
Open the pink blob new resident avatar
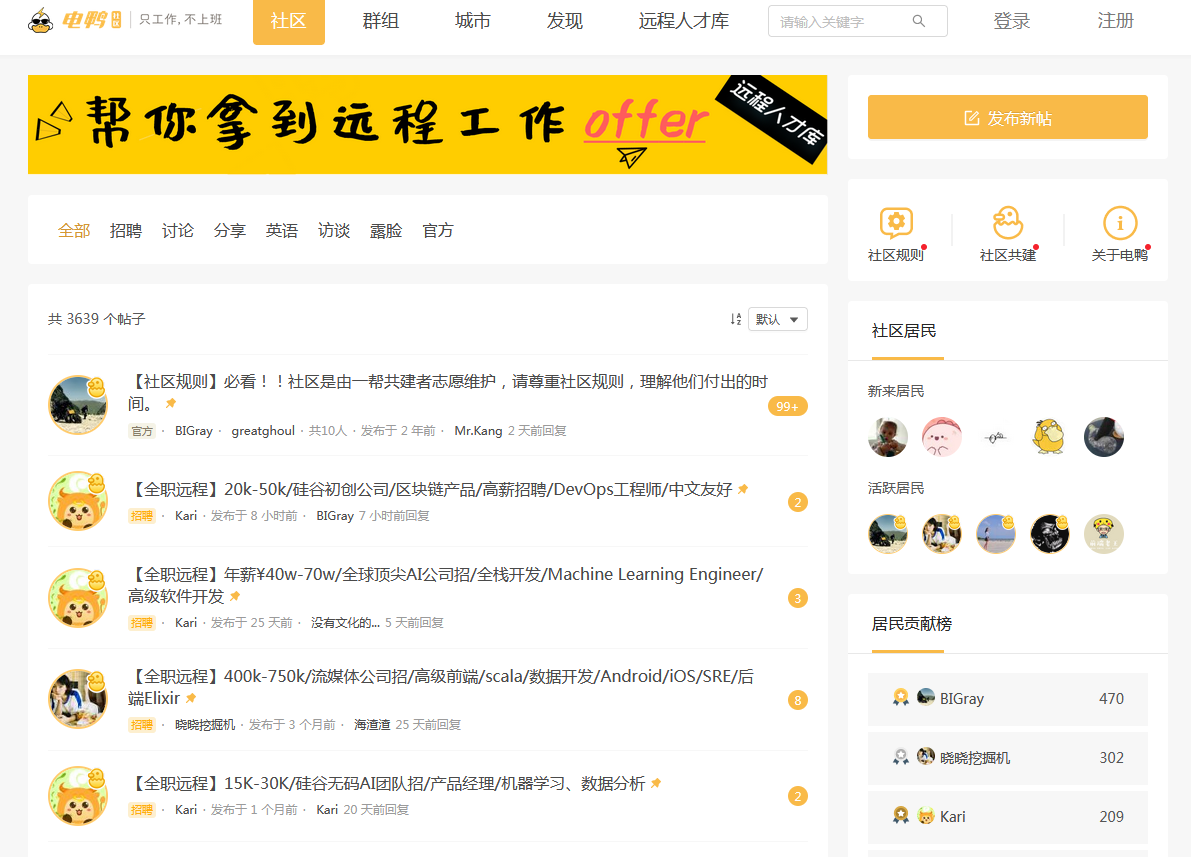click(942, 437)
